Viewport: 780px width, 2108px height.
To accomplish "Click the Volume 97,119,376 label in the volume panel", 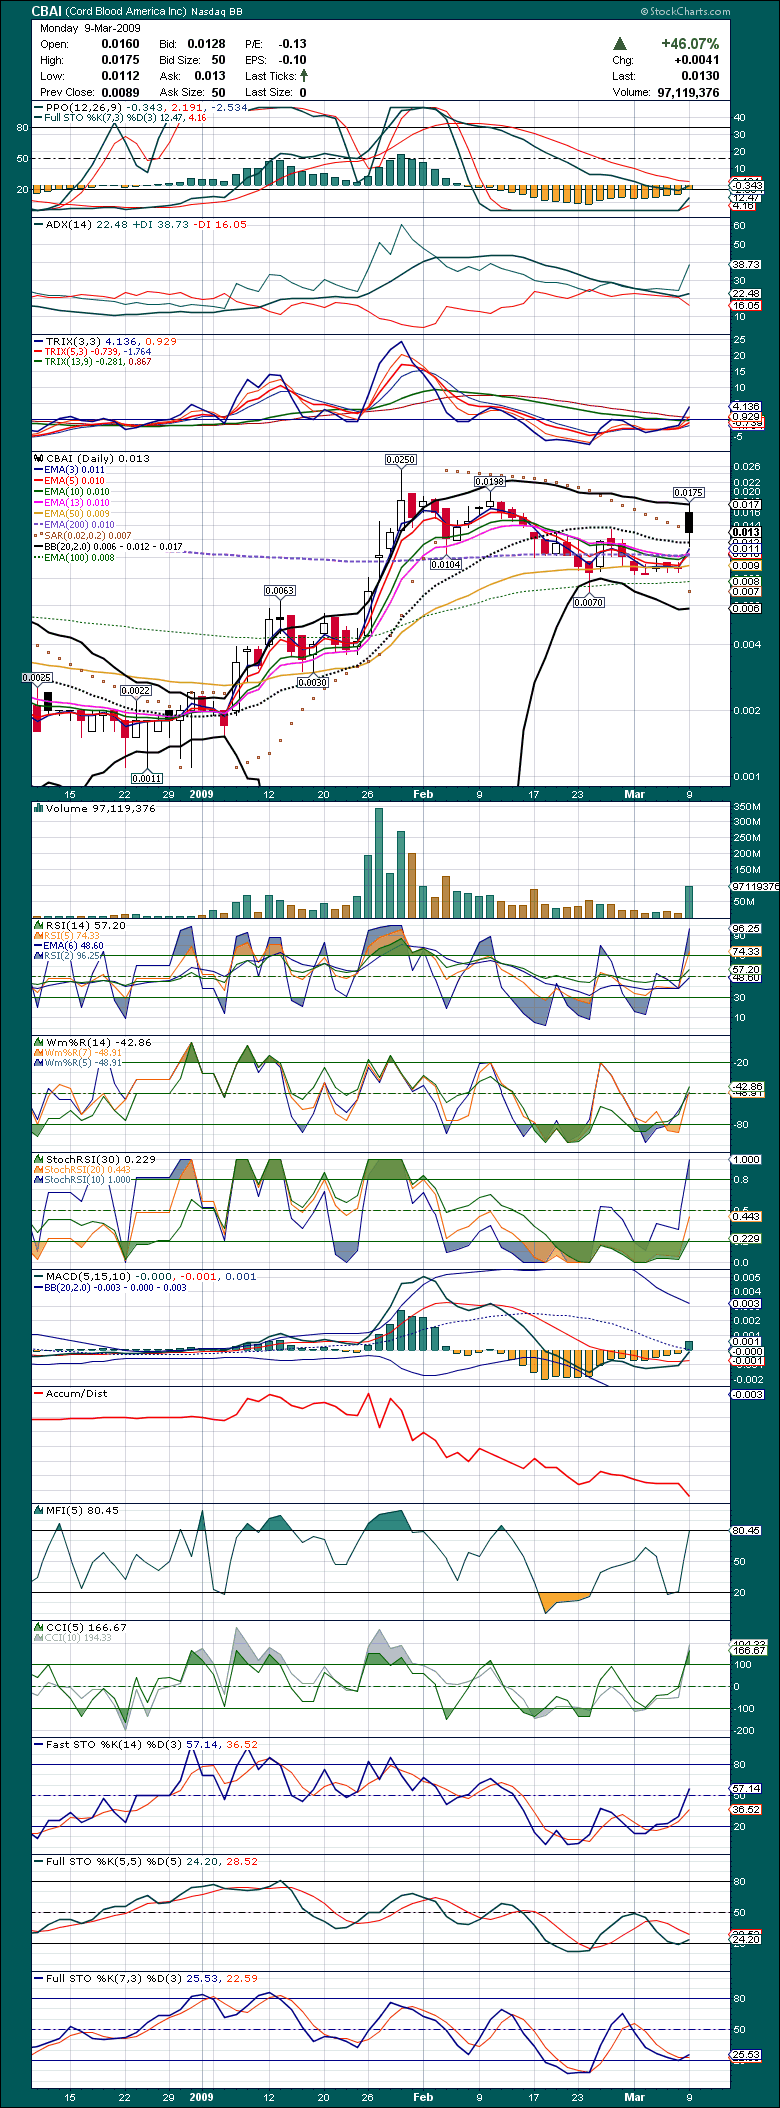I will pos(101,808).
